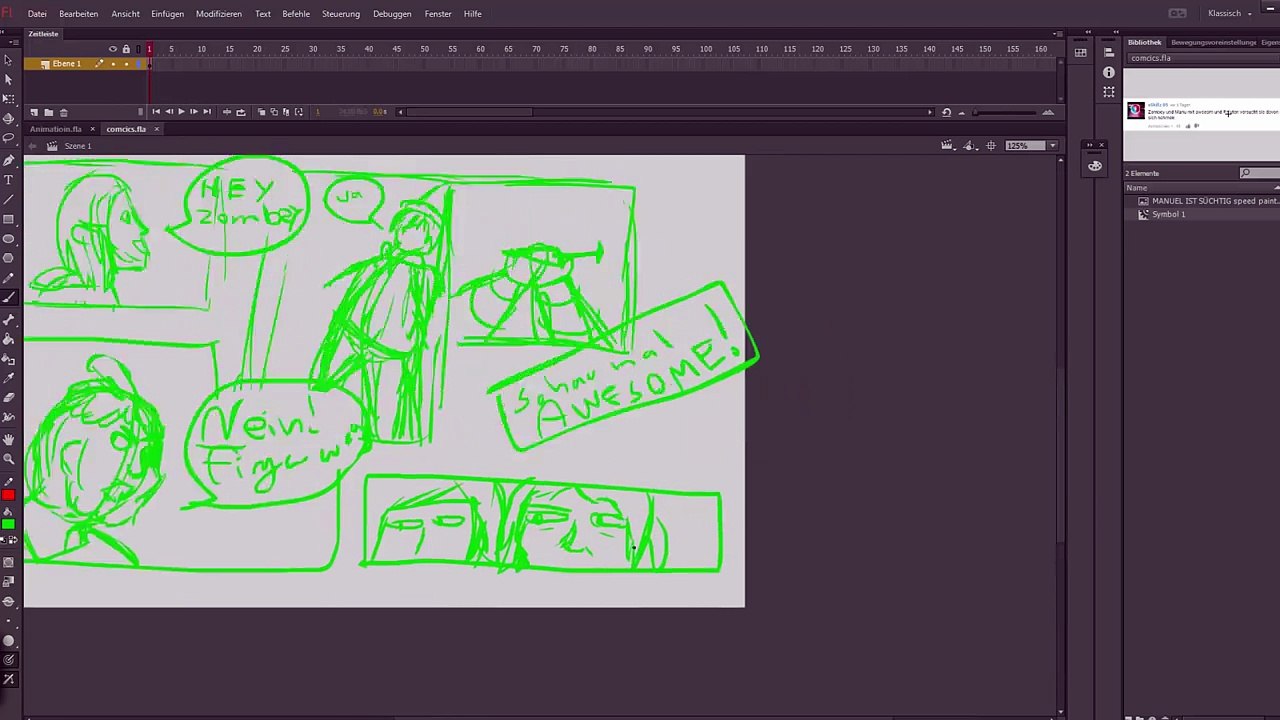1280x720 pixels.
Task: Select the Free Transform tool
Action: tap(8, 99)
